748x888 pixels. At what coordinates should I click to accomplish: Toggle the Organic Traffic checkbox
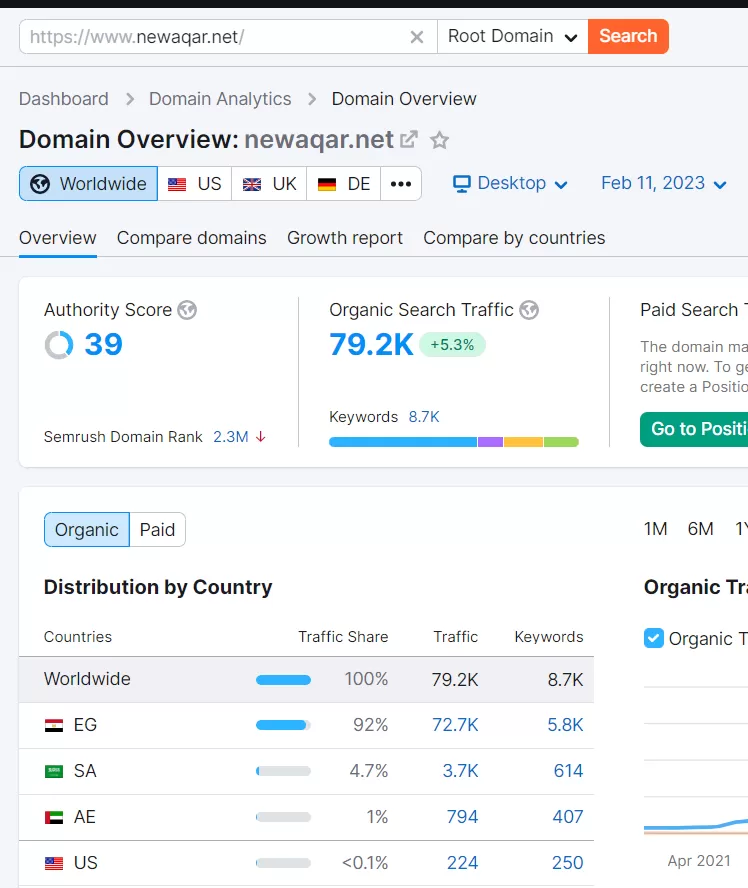[653, 638]
